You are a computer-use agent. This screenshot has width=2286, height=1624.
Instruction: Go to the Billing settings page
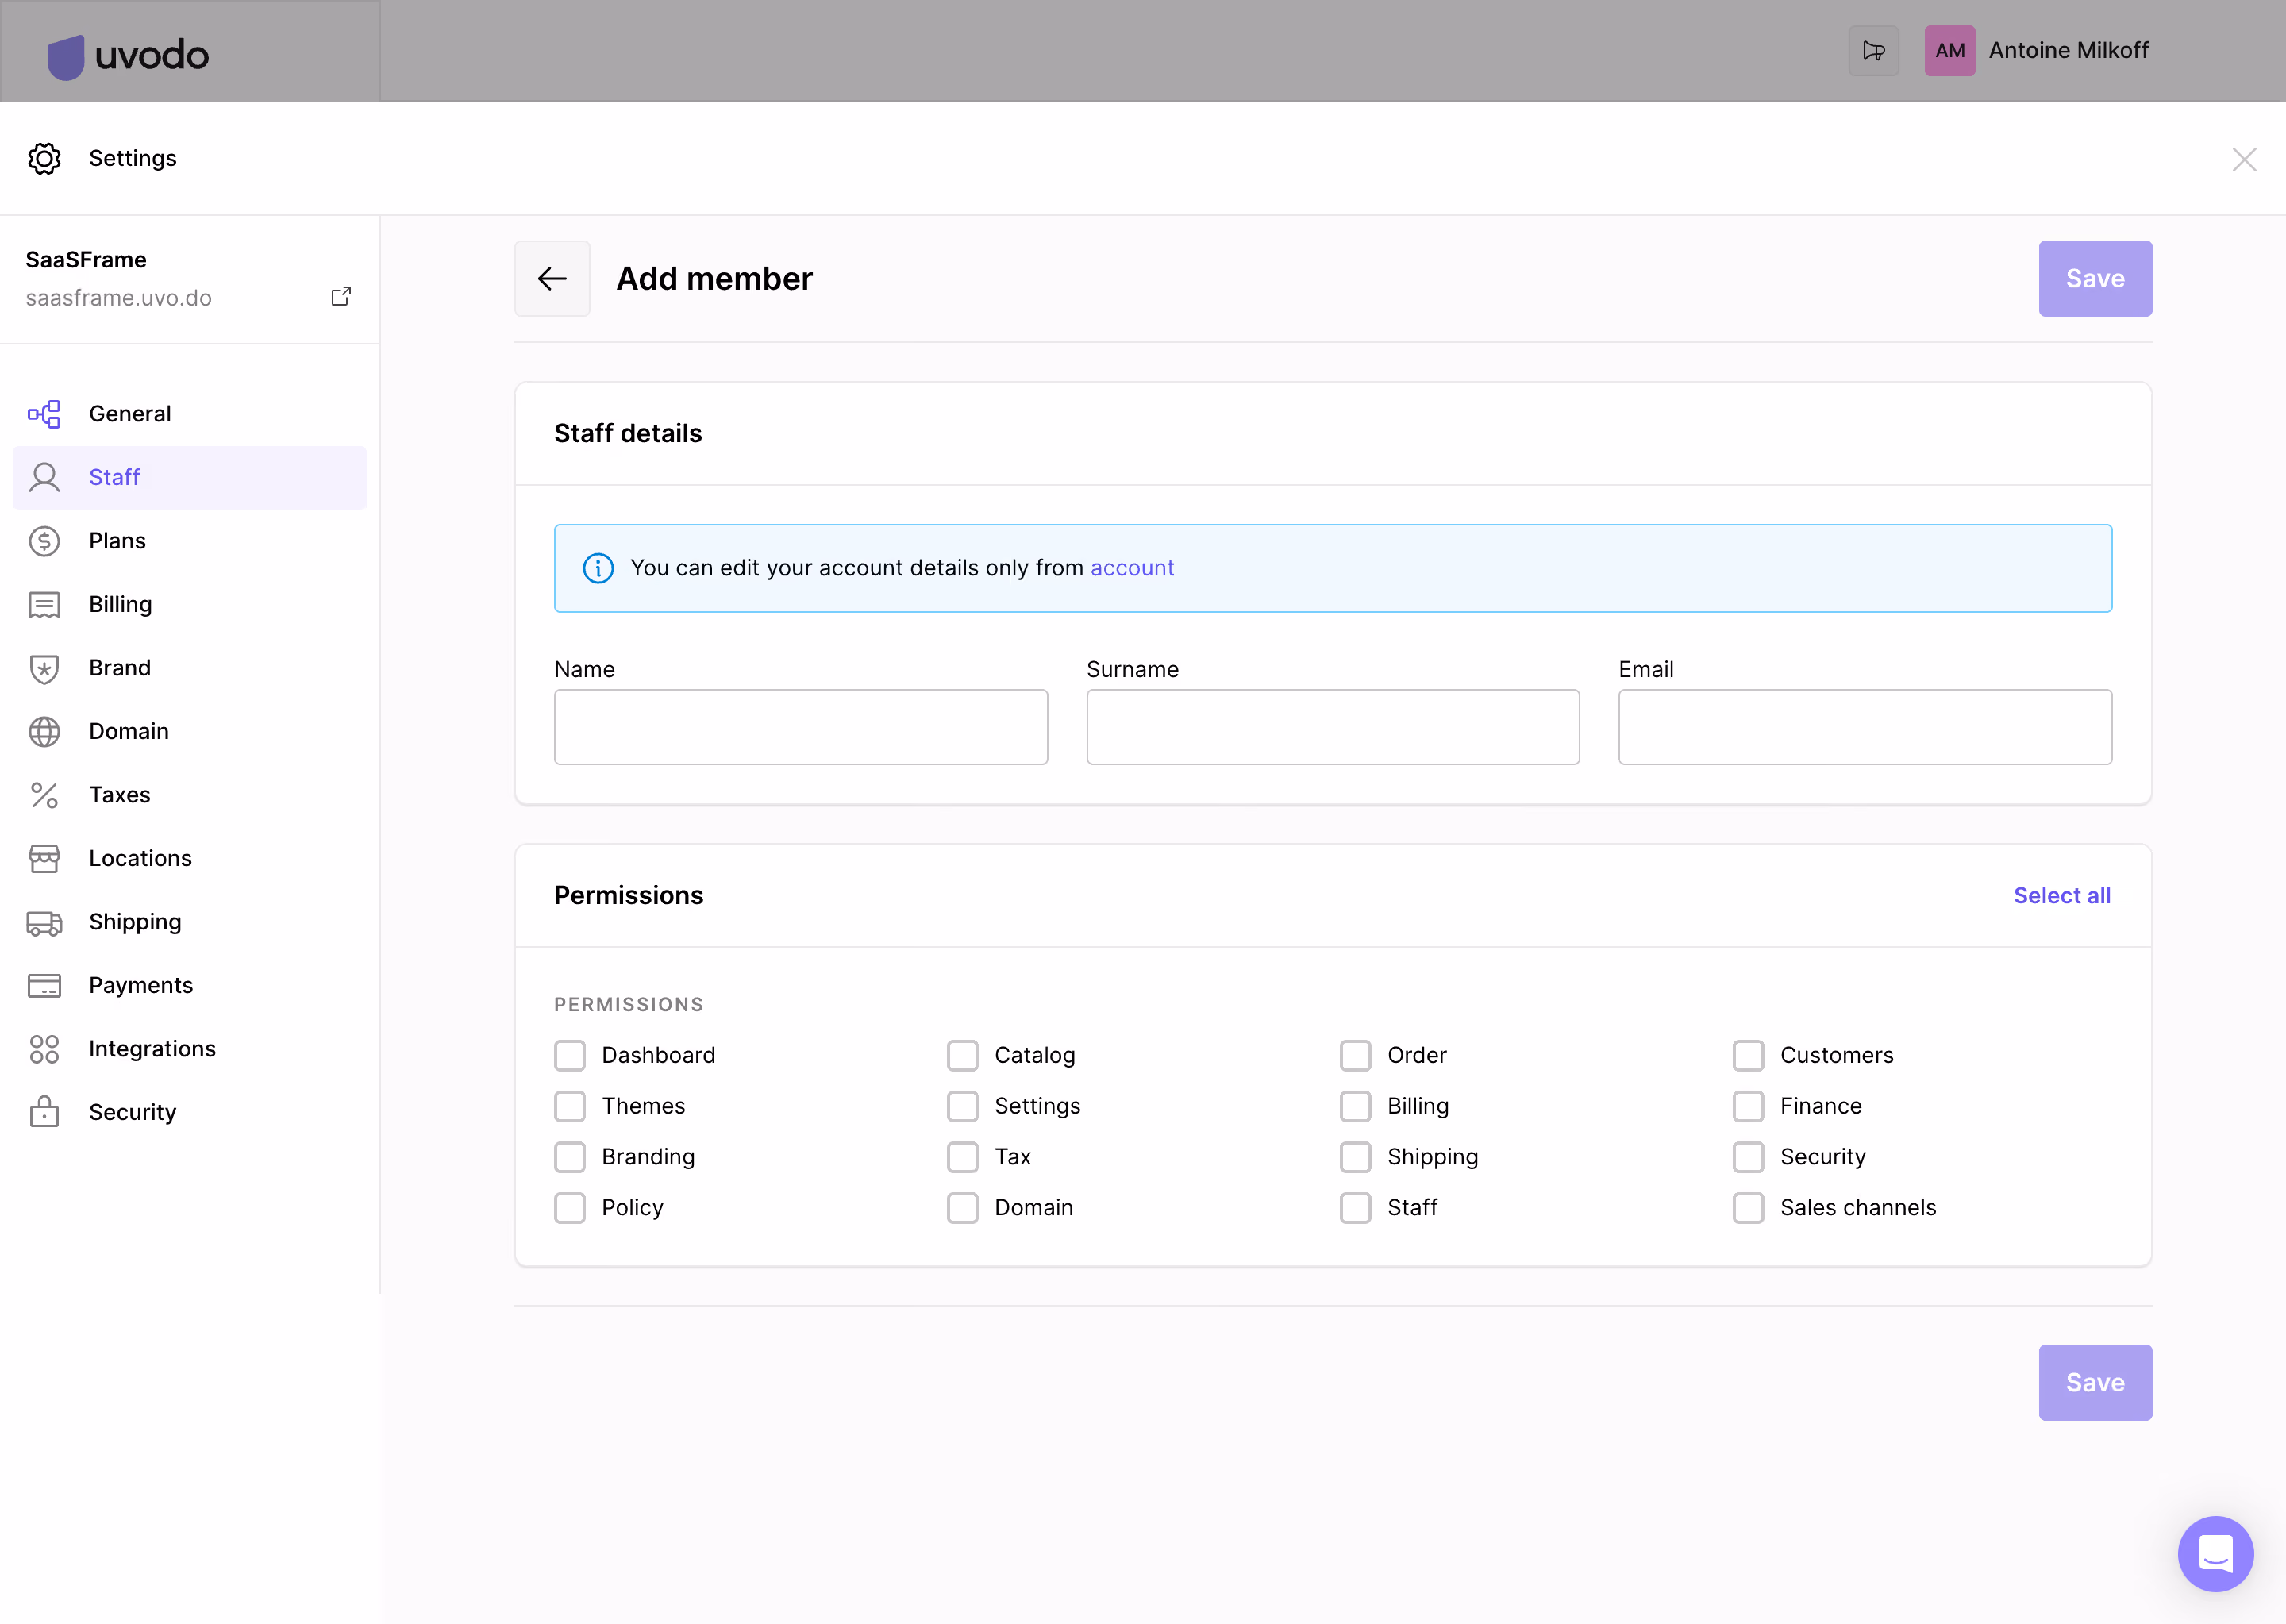(x=190, y=604)
